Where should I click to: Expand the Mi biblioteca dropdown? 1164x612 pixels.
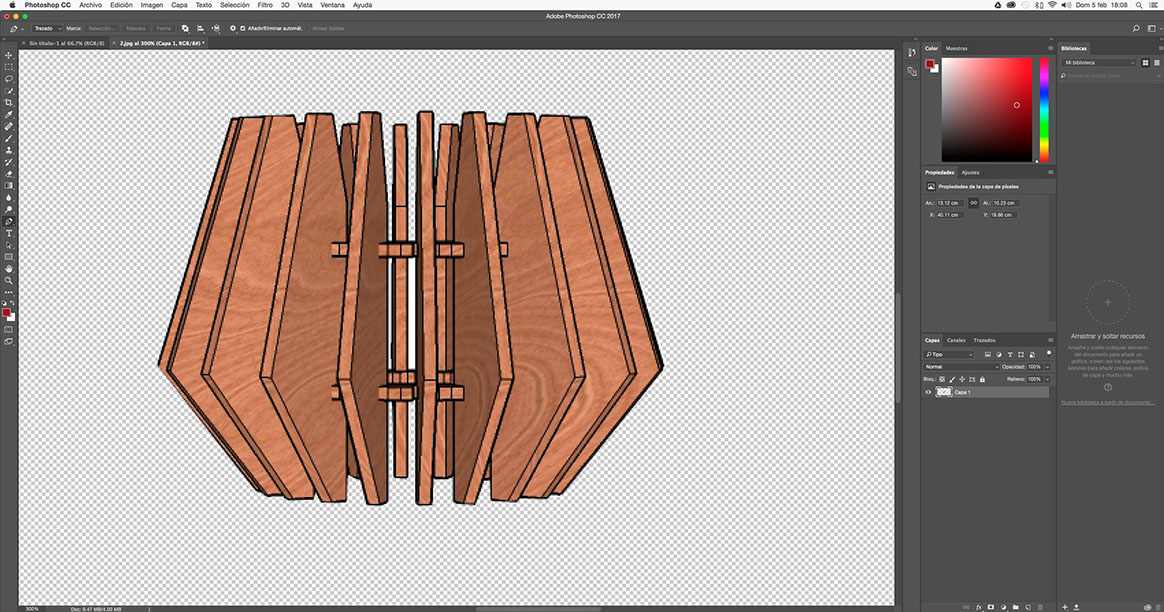tap(1099, 62)
